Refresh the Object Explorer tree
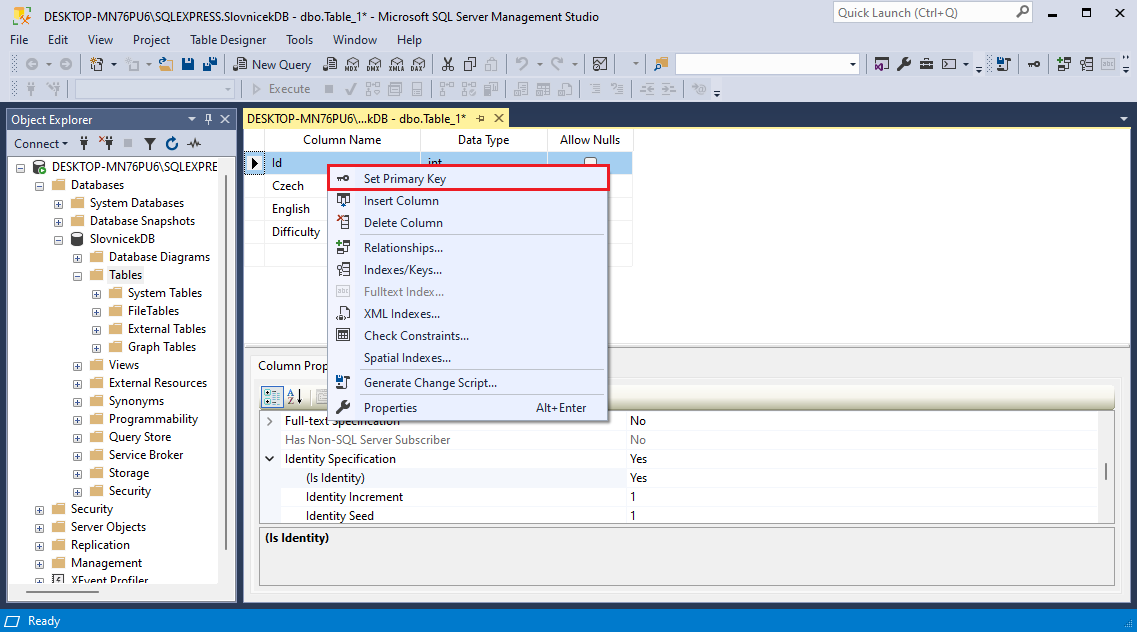 172,144
